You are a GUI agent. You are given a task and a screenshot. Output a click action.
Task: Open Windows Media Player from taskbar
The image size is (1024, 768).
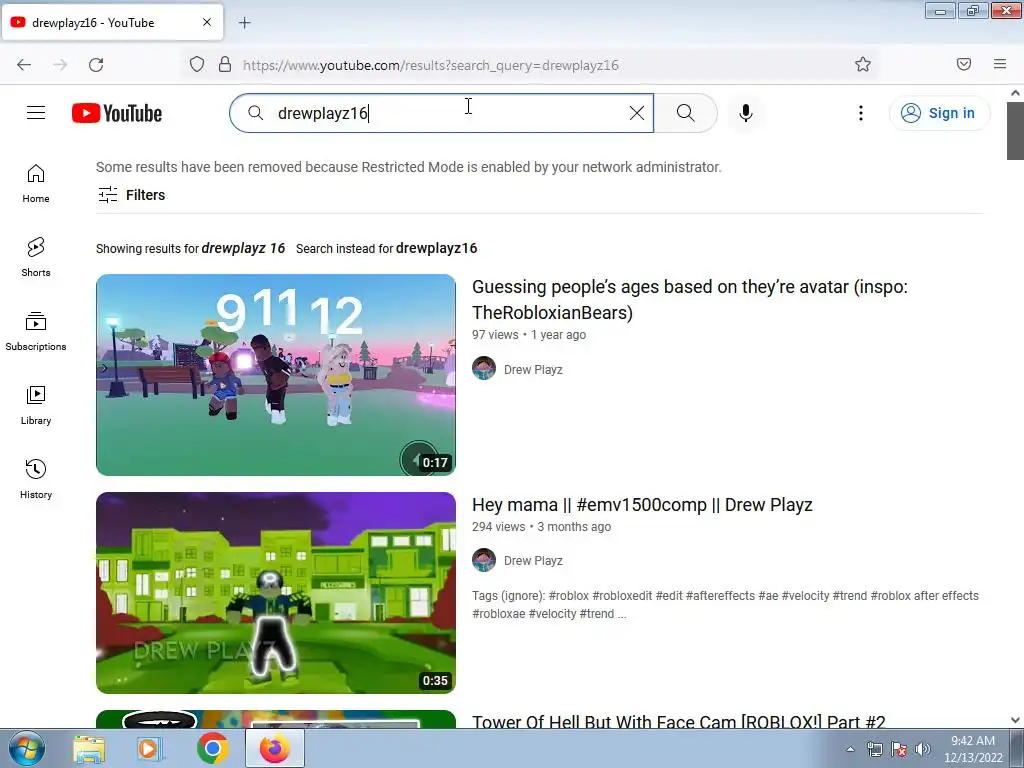[x=150, y=749]
